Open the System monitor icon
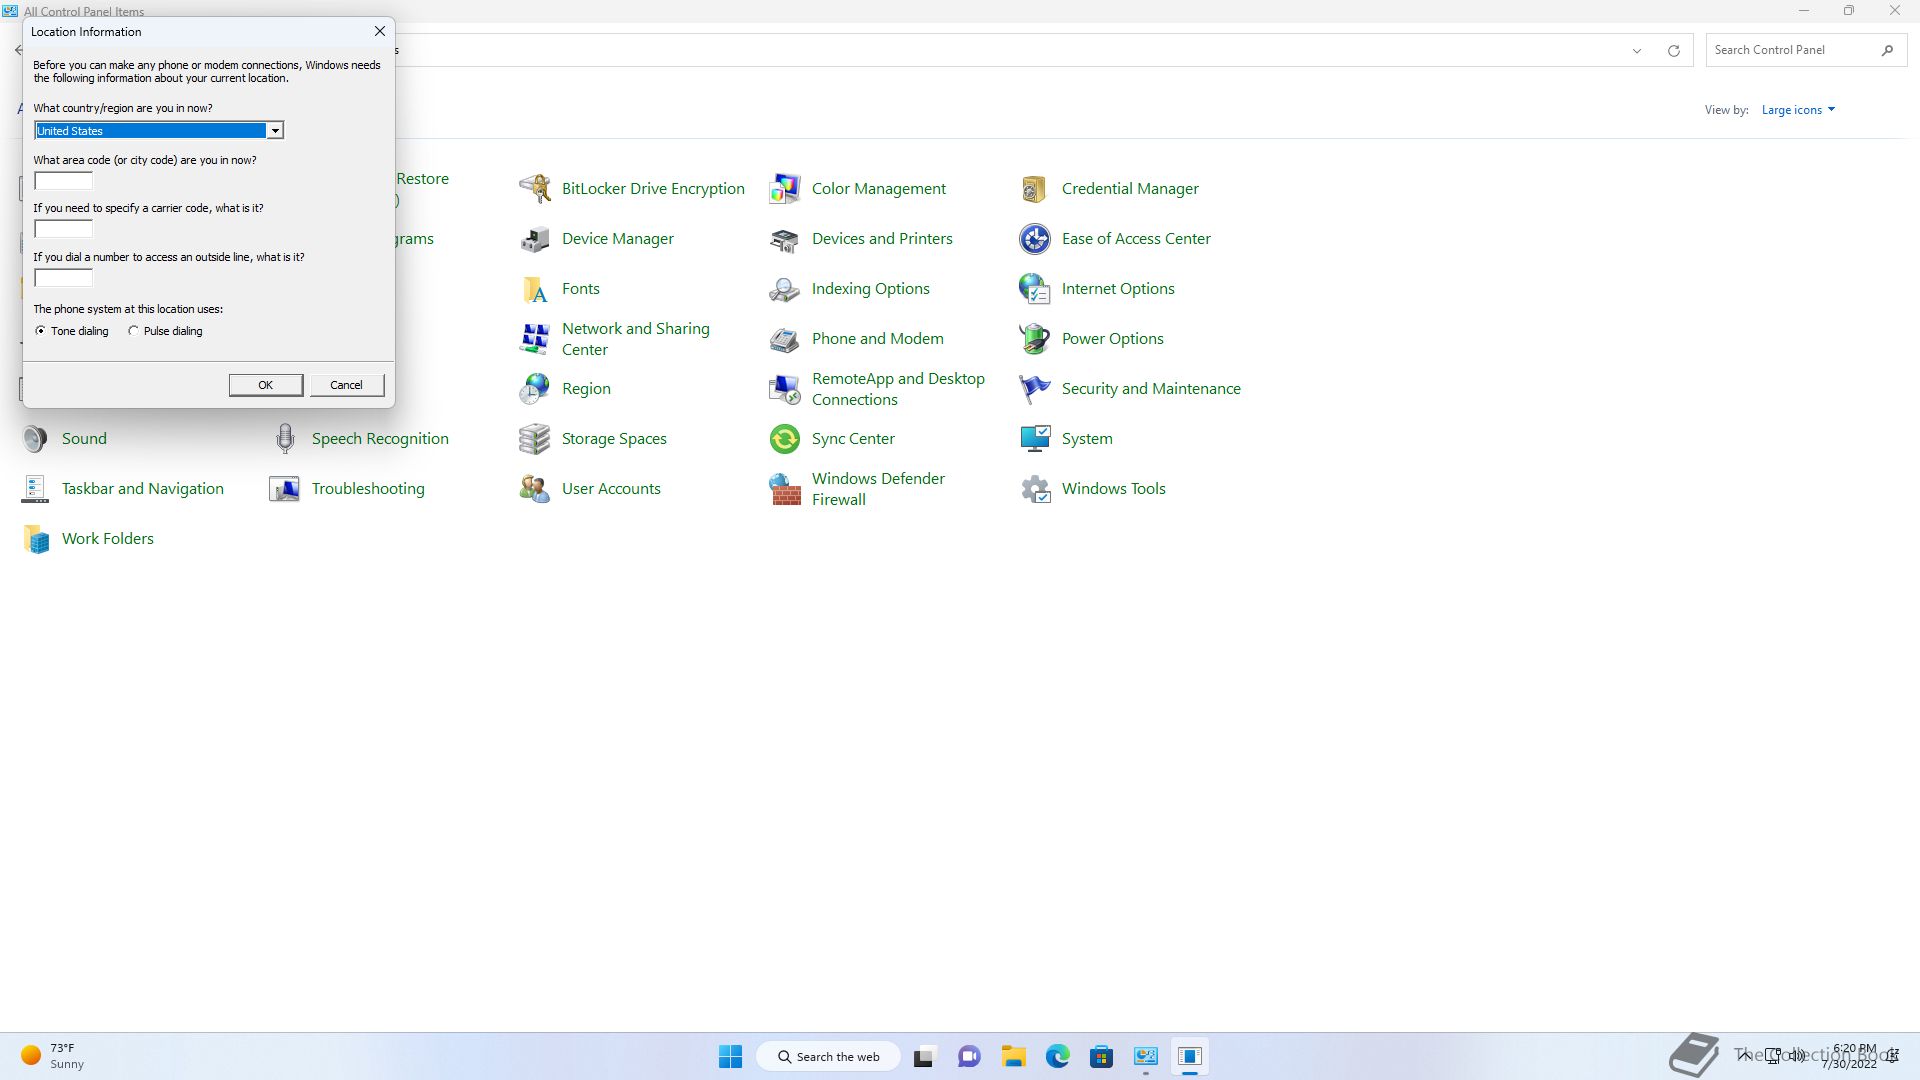Screen dimensions: 1920x1080 [x=1035, y=438]
